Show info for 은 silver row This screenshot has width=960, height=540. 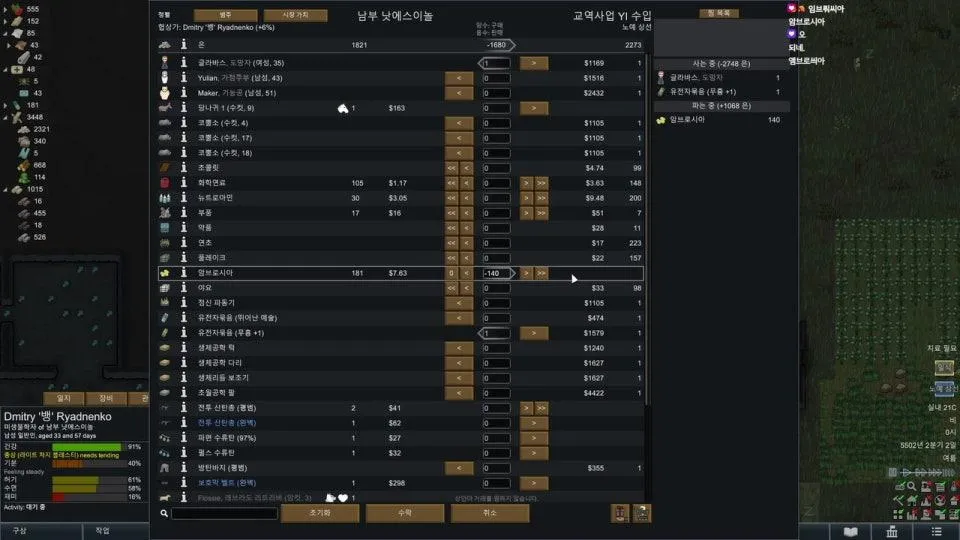pyautogui.click(x=184, y=44)
